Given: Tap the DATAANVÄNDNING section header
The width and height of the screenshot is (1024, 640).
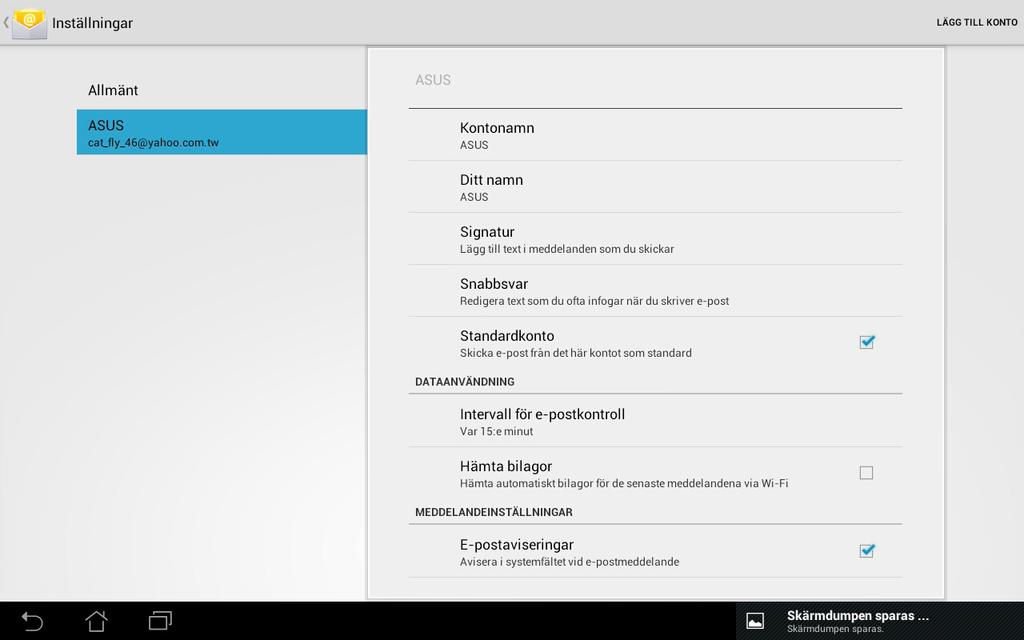Looking at the screenshot, I should pos(465,382).
